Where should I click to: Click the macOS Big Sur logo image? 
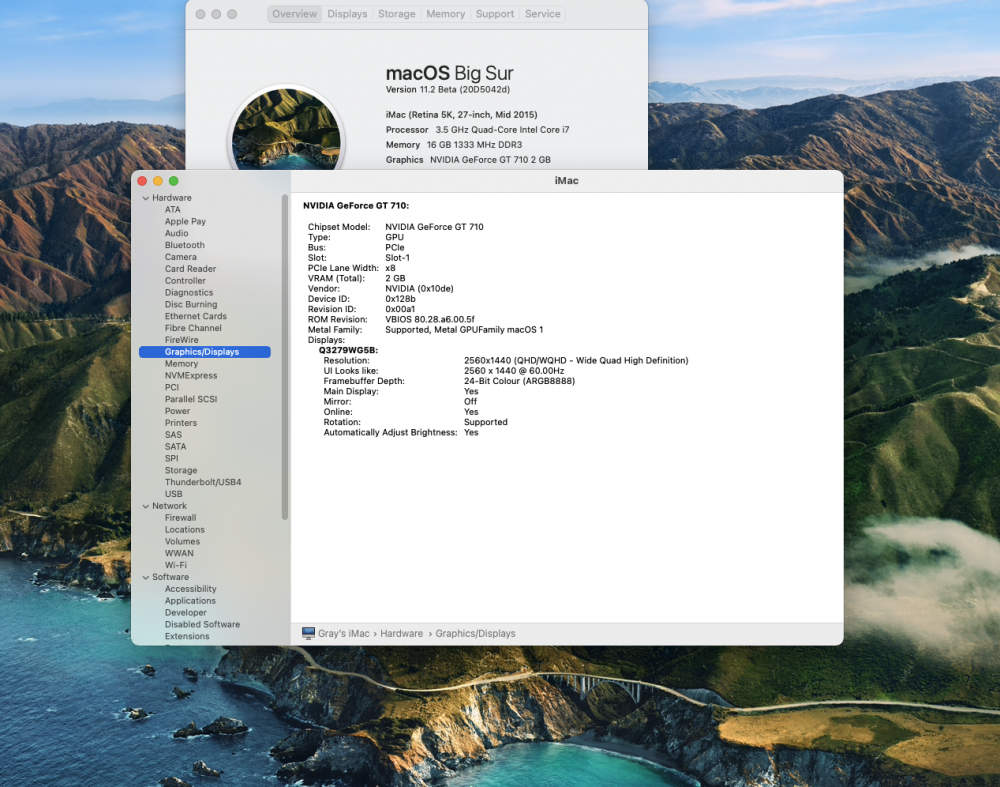(286, 130)
